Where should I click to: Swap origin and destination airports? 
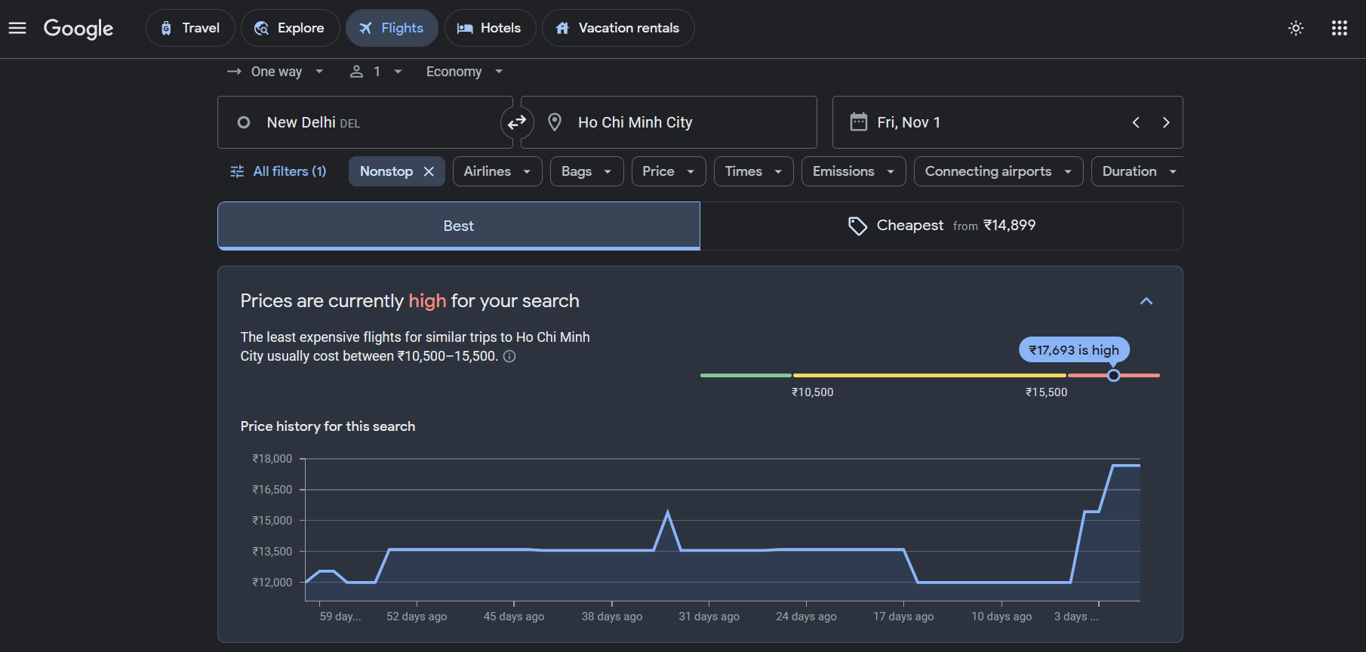pos(516,123)
